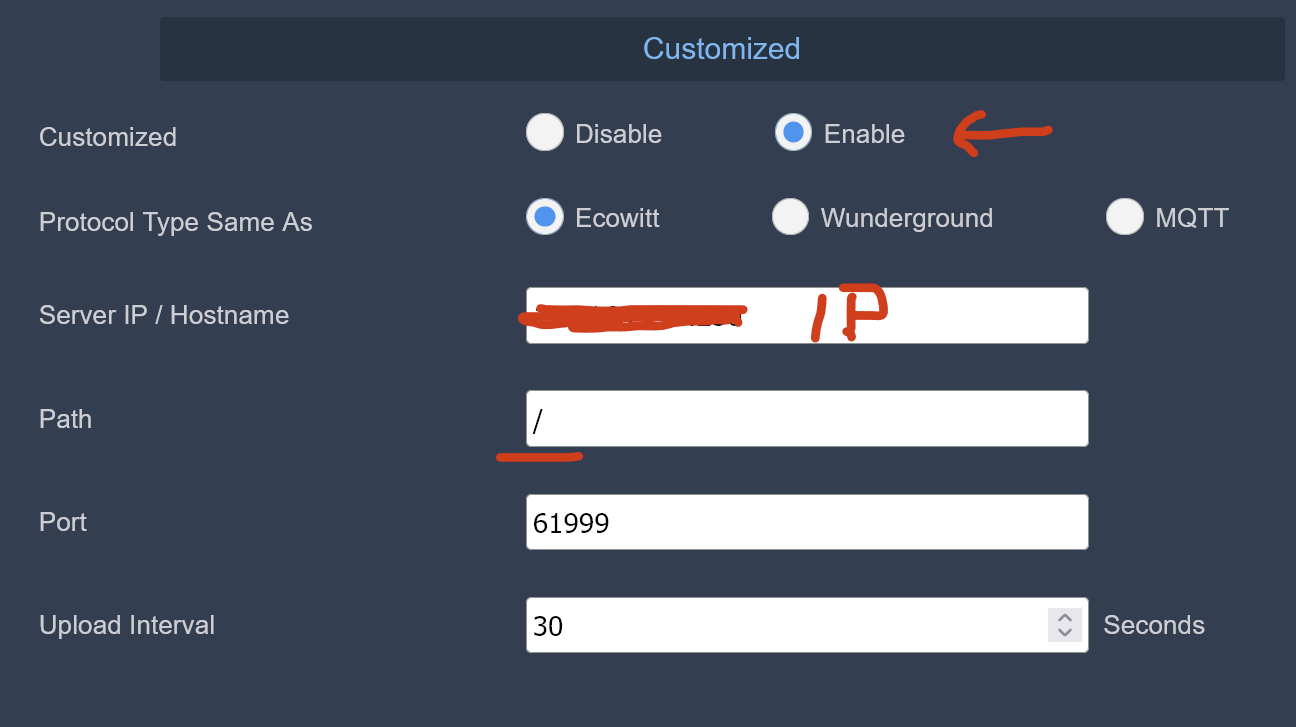
Task: Decrease upload interval with the down arrow
Action: click(x=1065, y=632)
